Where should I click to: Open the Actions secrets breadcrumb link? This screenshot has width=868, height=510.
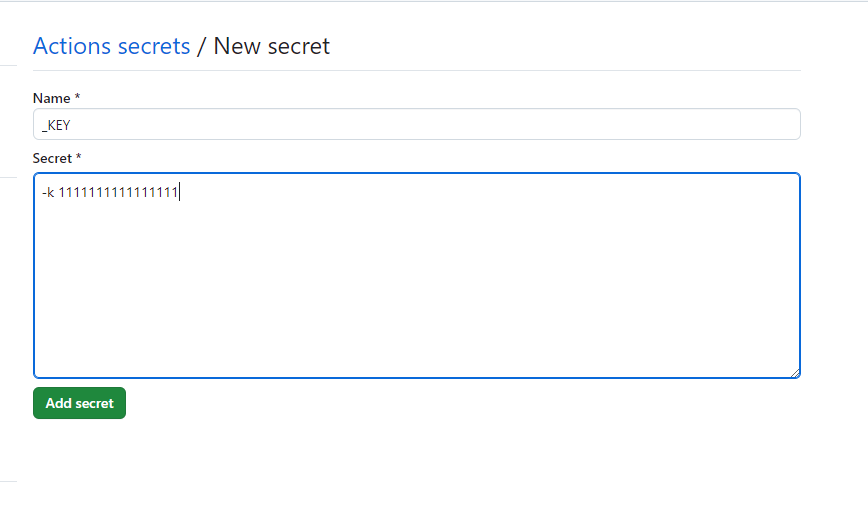coord(111,46)
